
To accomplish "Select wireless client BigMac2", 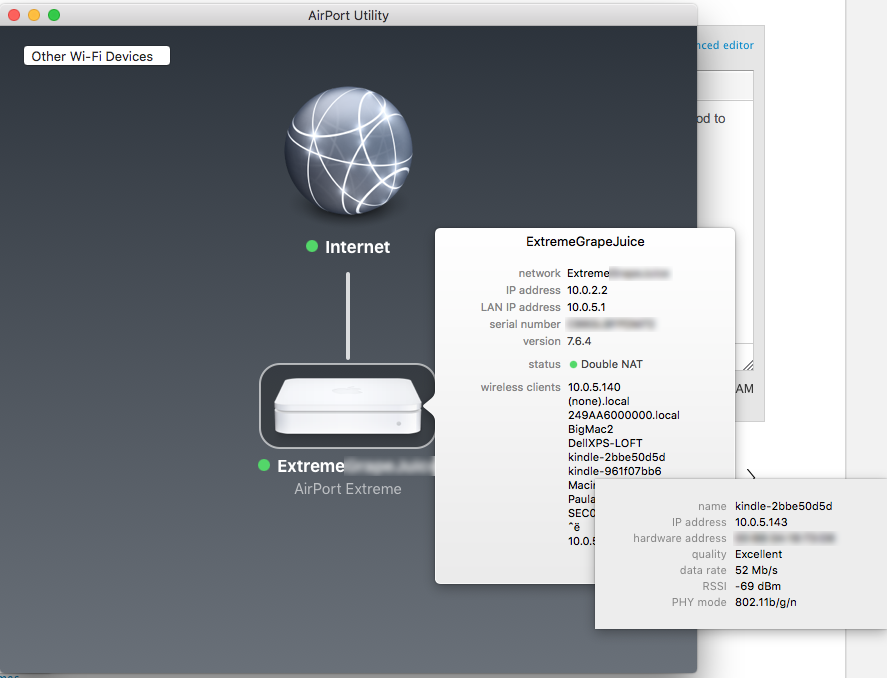I will 590,429.
